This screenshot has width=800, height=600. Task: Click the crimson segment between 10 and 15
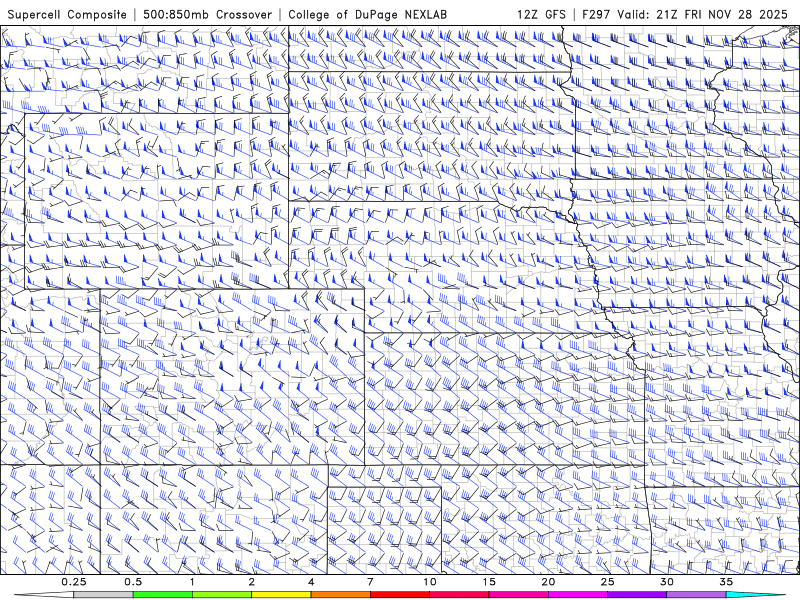459,595
